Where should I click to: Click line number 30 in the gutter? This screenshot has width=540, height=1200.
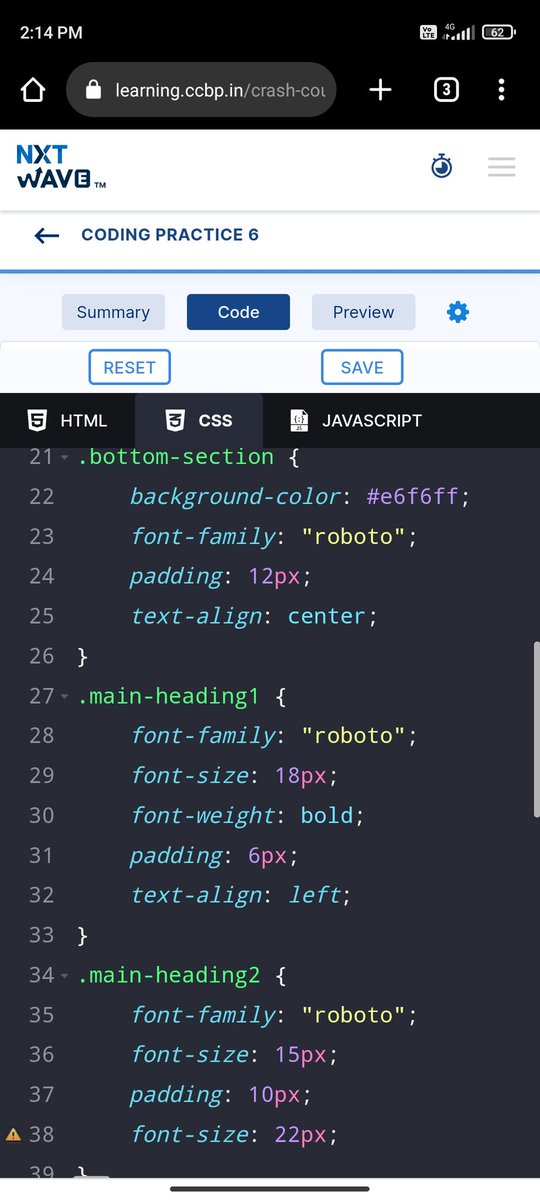(41, 816)
